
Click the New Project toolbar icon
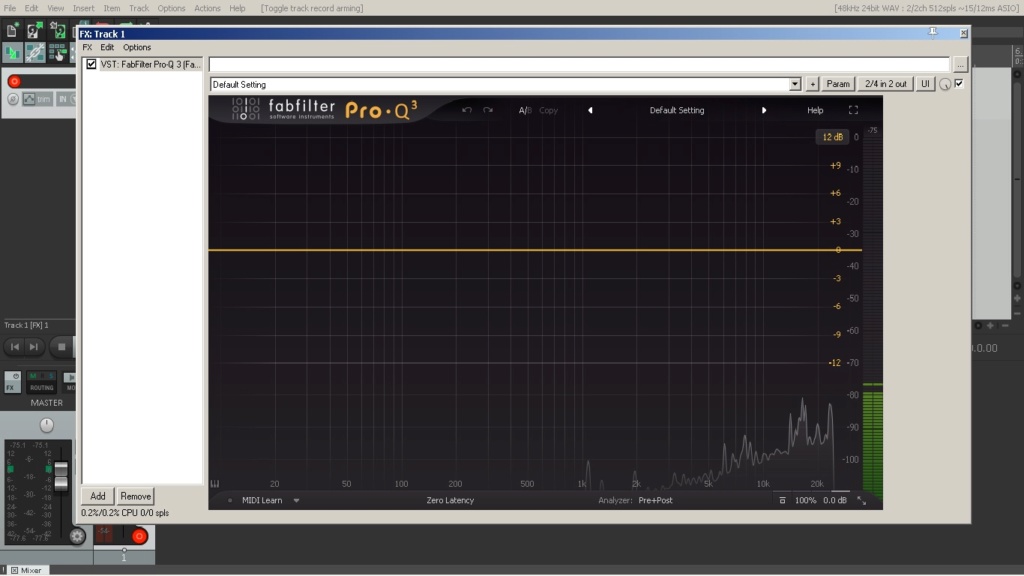tap(12, 30)
